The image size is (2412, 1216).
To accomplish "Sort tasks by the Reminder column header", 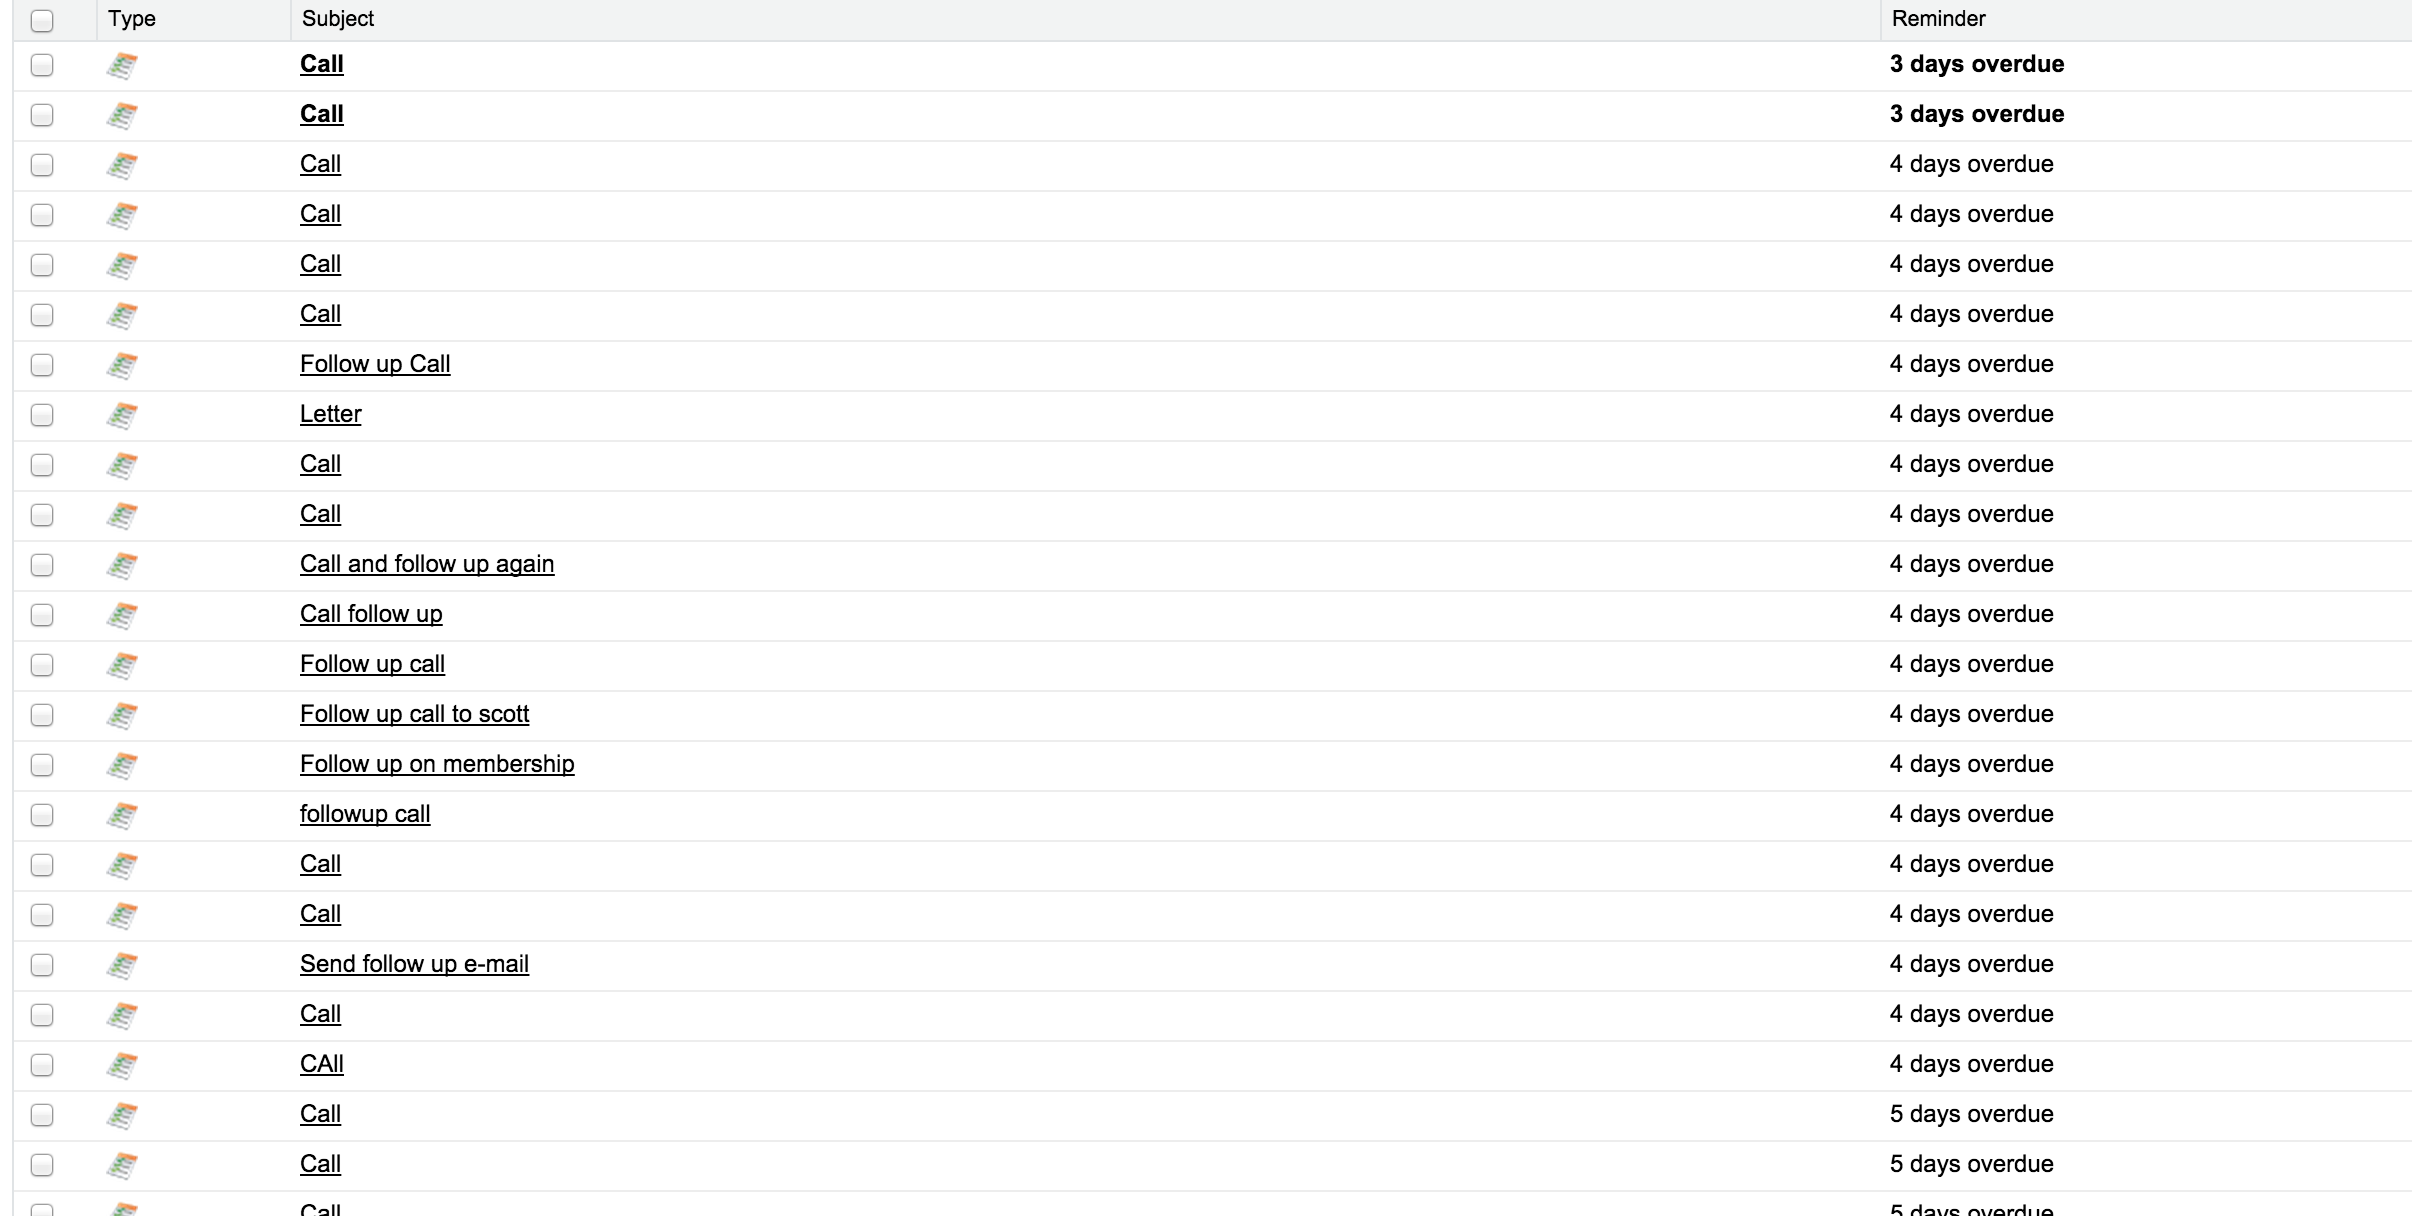I will pyautogui.click(x=1938, y=19).
